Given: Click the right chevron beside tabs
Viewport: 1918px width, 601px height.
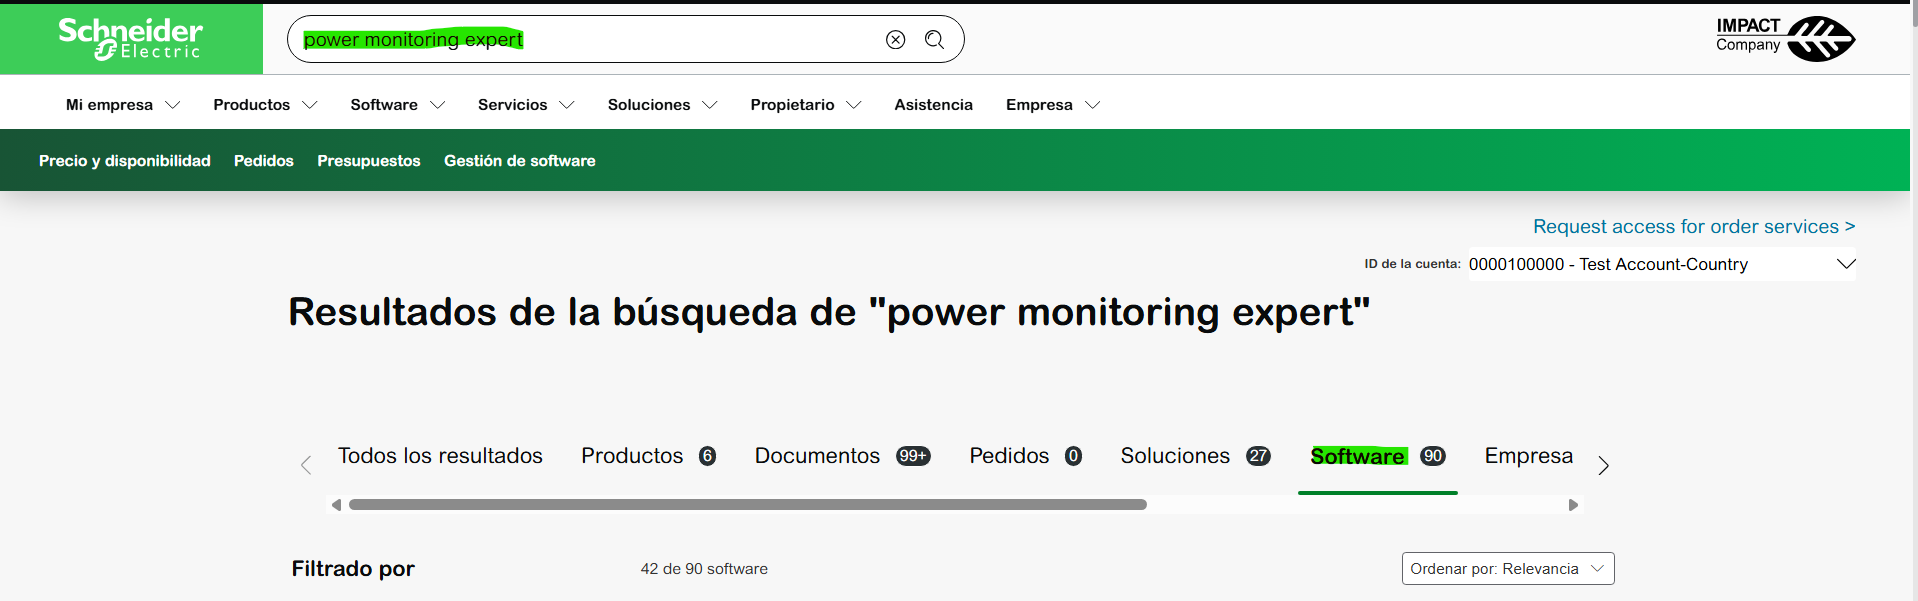Looking at the screenshot, I should [x=1603, y=465].
